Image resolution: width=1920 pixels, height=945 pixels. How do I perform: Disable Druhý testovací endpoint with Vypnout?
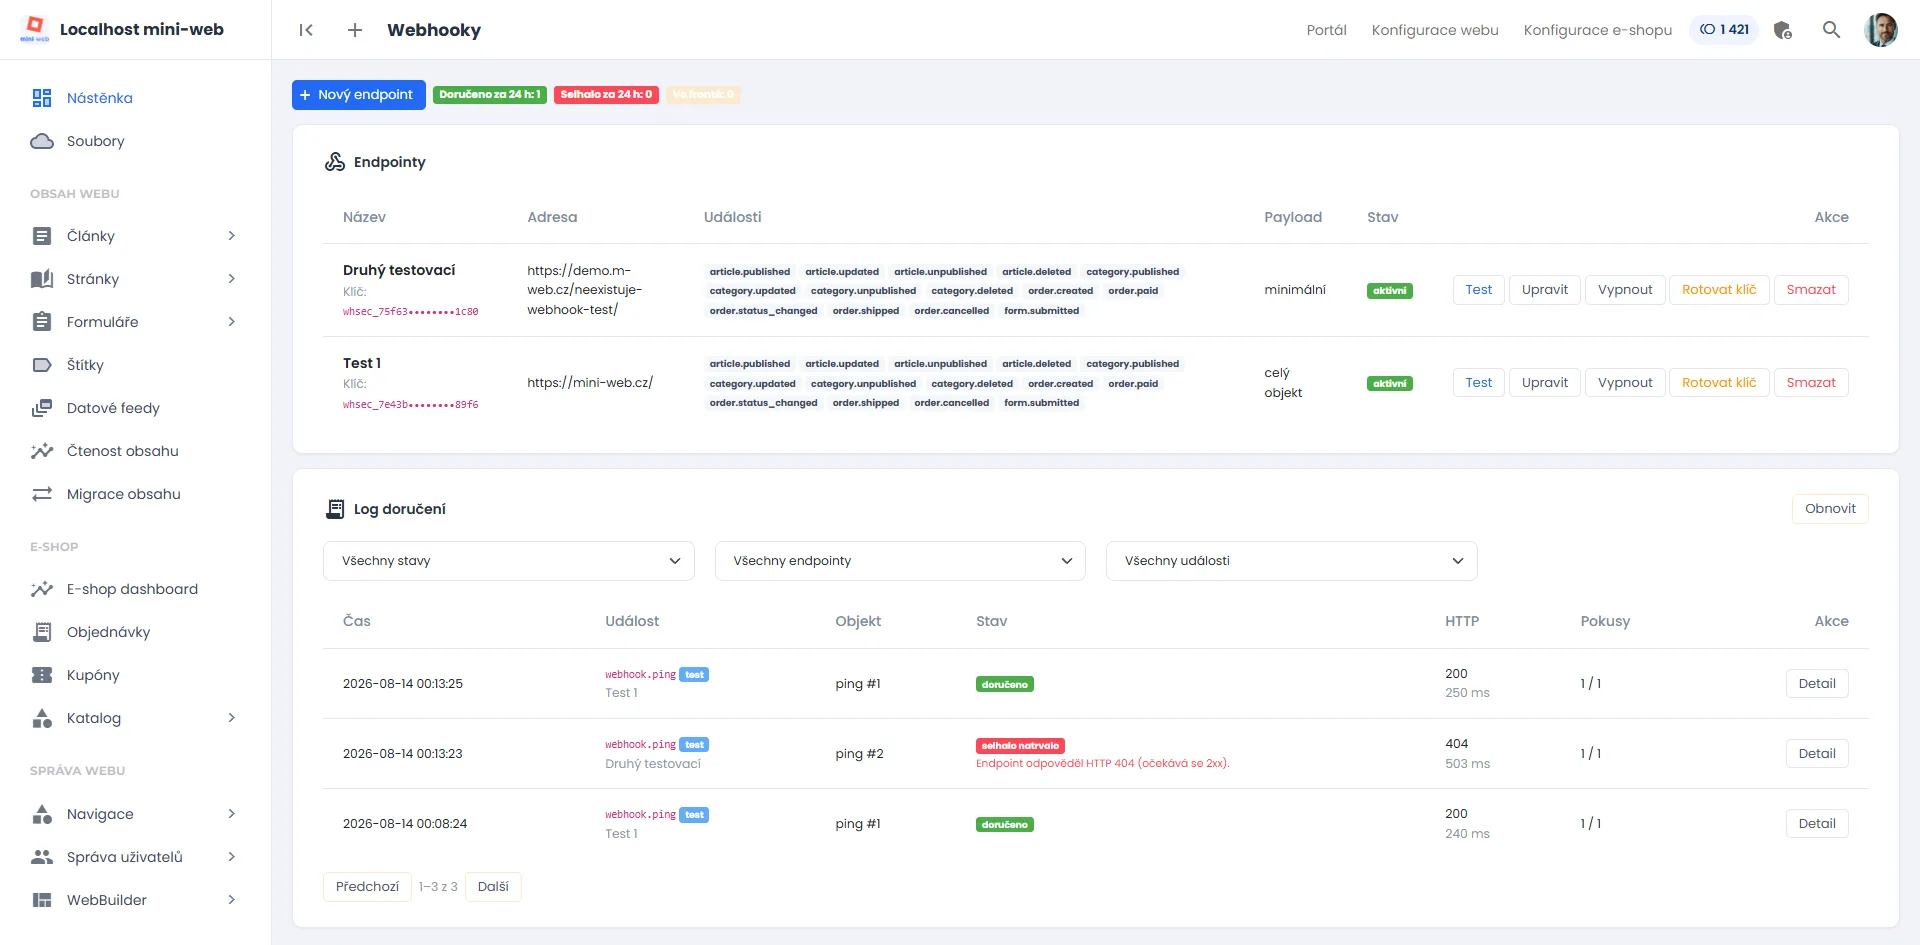tap(1625, 290)
